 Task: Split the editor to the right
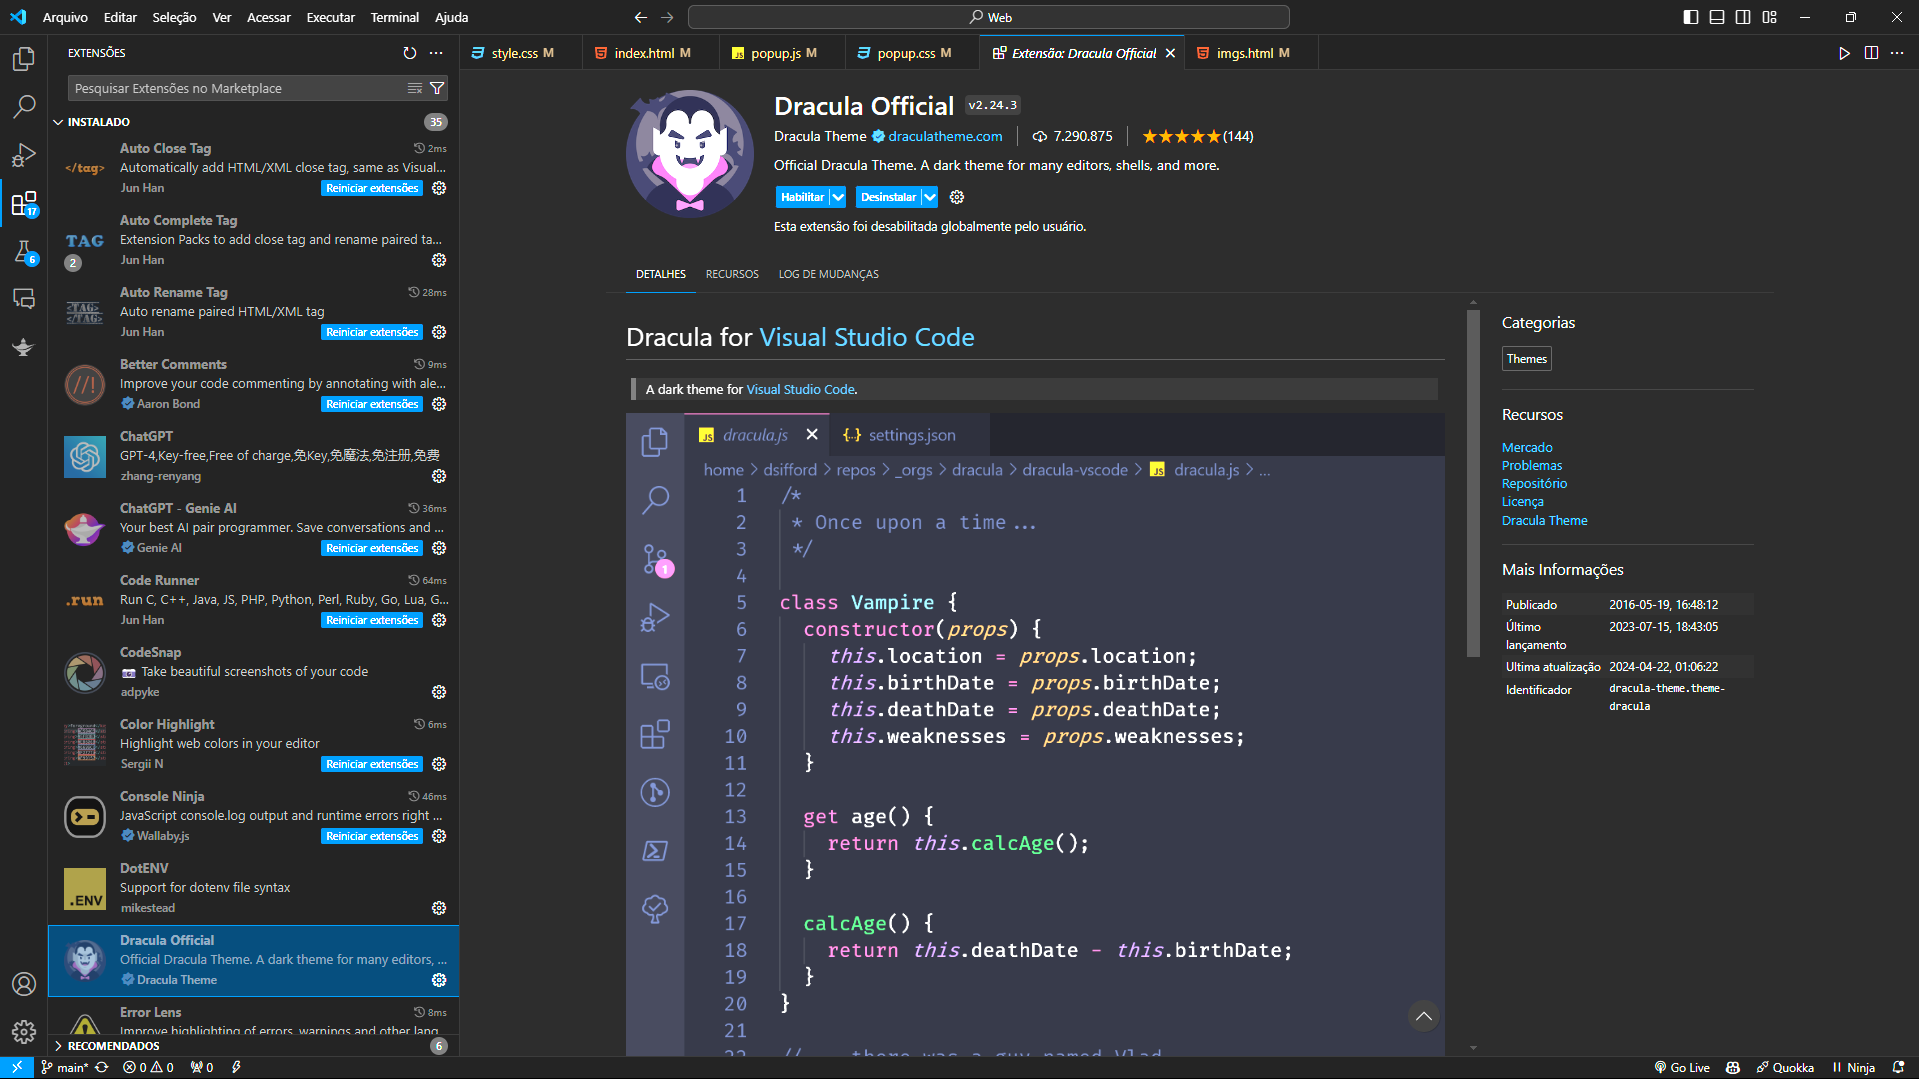tap(1871, 53)
